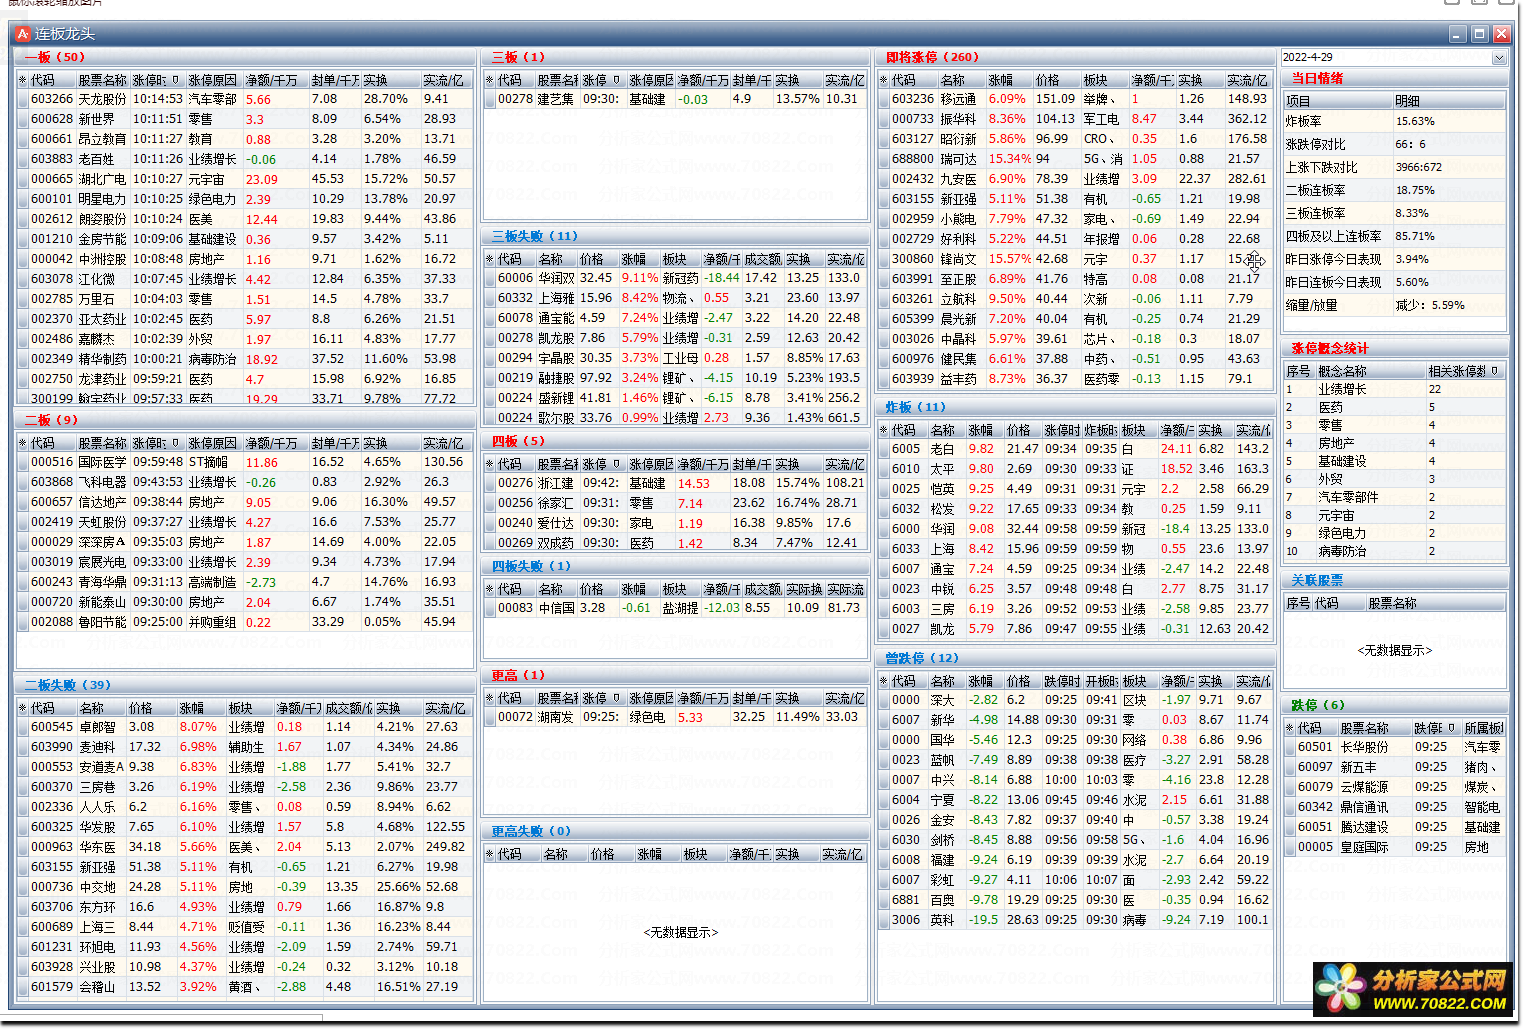Click sort arrow on 更高 涨停 column
Screen dimensions: 1524x1029
click(617, 698)
